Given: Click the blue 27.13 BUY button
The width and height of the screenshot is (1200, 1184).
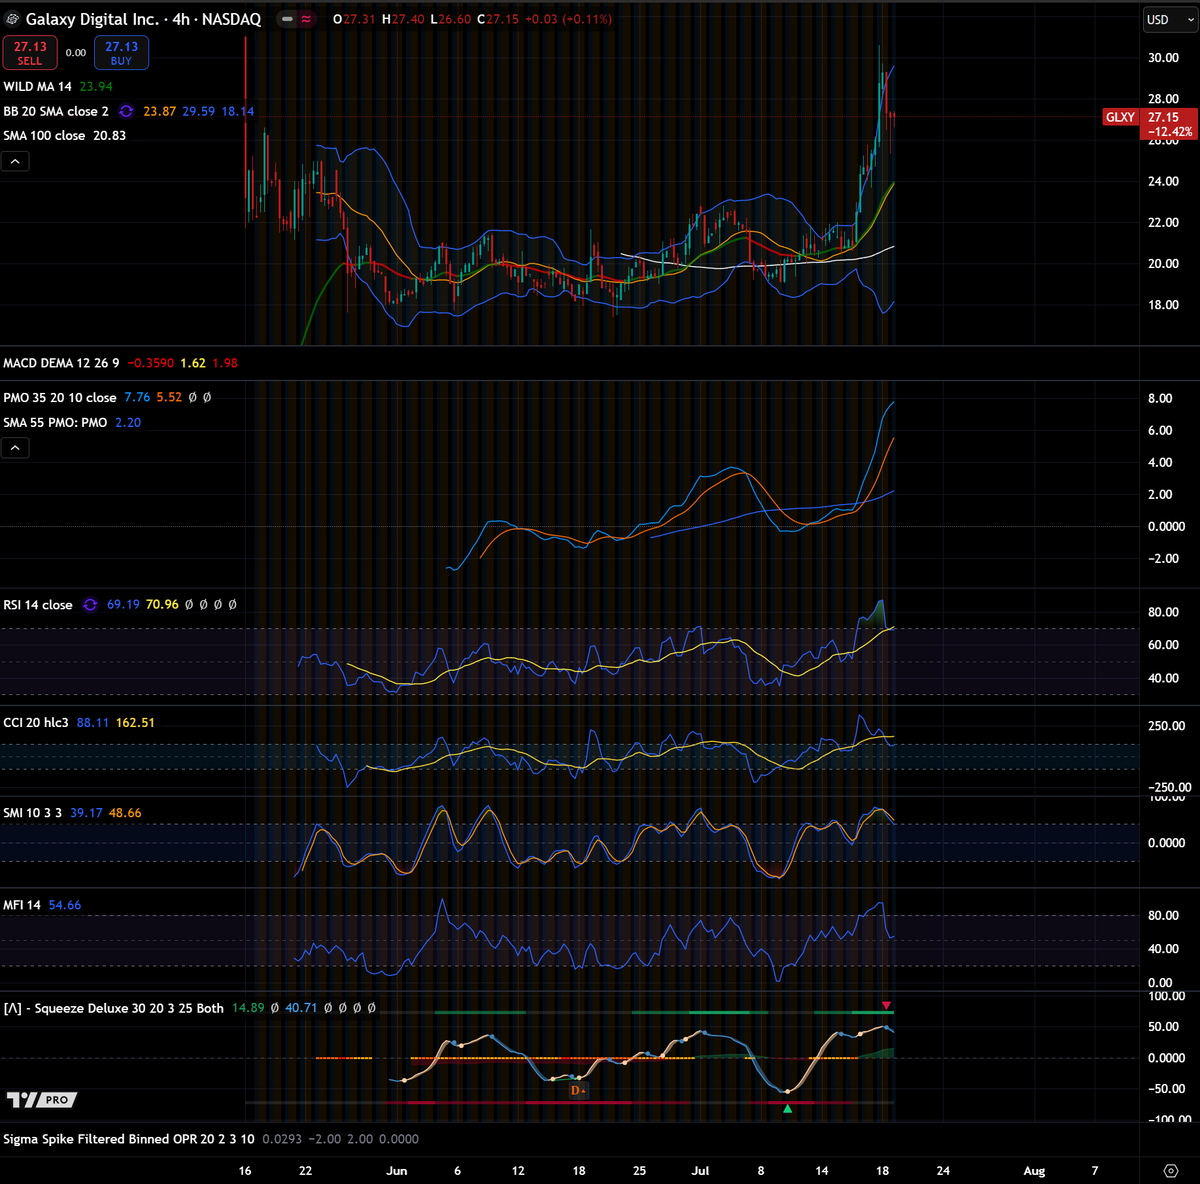Looking at the screenshot, I should pos(121,53).
